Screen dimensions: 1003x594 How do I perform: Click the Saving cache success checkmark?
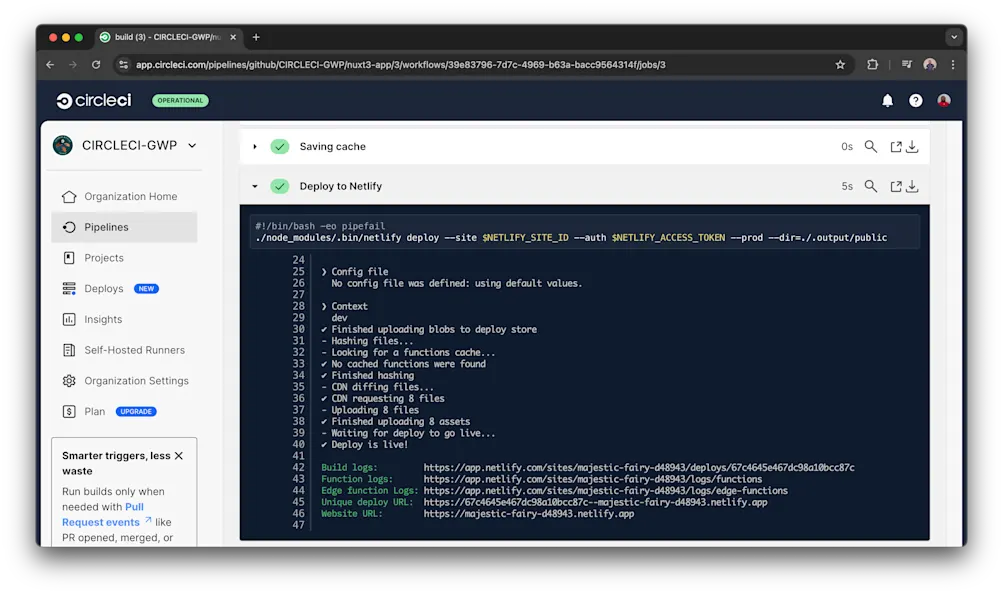click(280, 146)
